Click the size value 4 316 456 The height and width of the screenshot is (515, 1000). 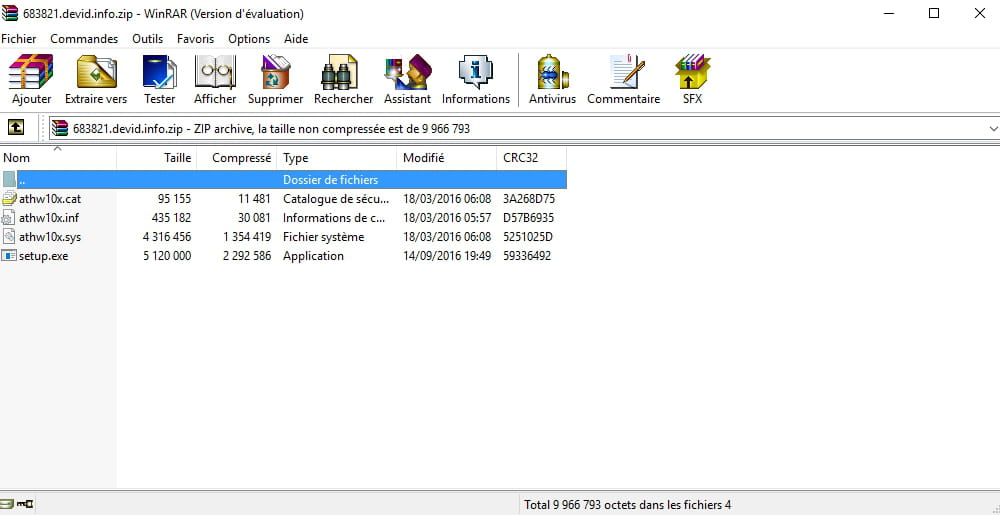point(167,237)
